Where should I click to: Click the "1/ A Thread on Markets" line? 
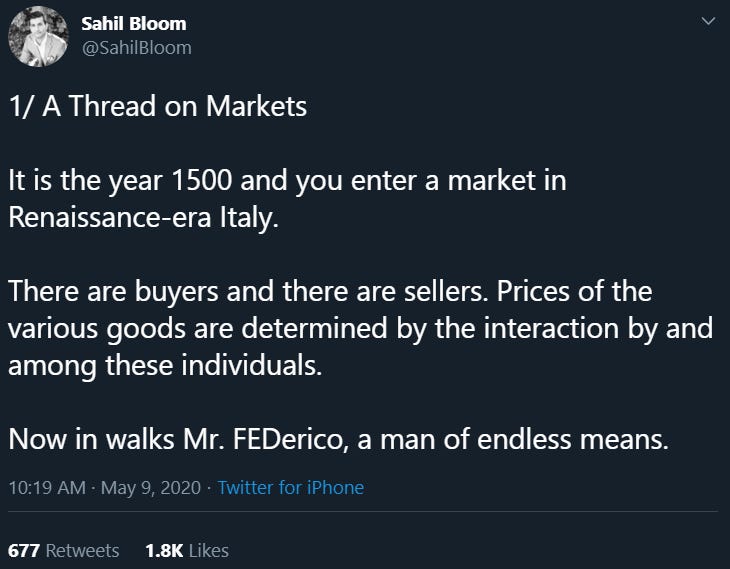click(x=157, y=107)
